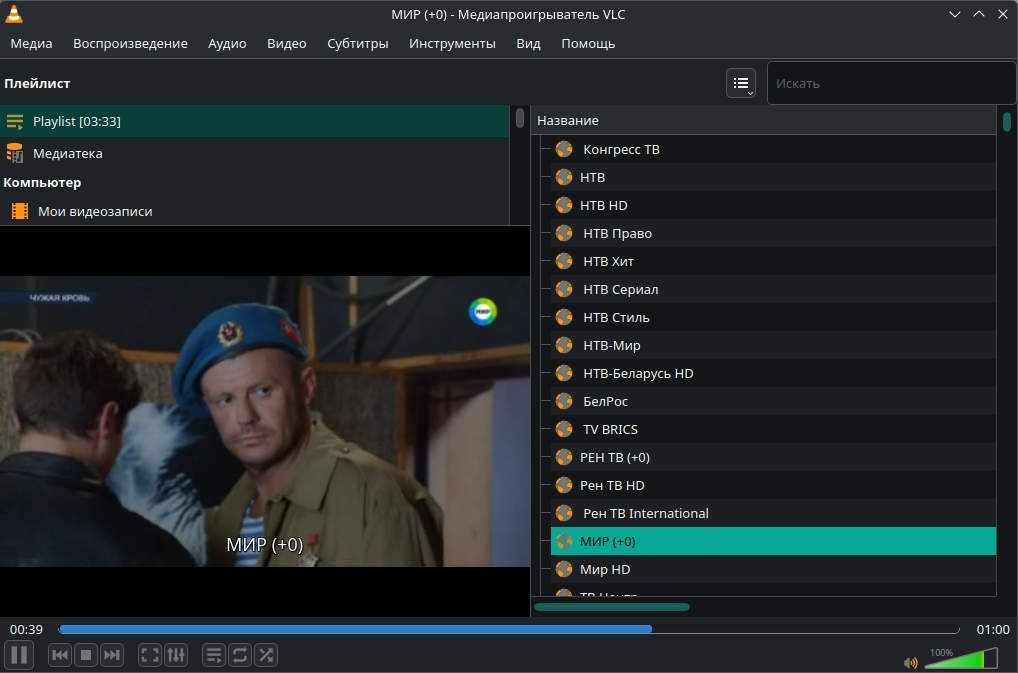Stop playback with the stop button
The image size is (1018, 673).
pyautogui.click(x=86, y=655)
